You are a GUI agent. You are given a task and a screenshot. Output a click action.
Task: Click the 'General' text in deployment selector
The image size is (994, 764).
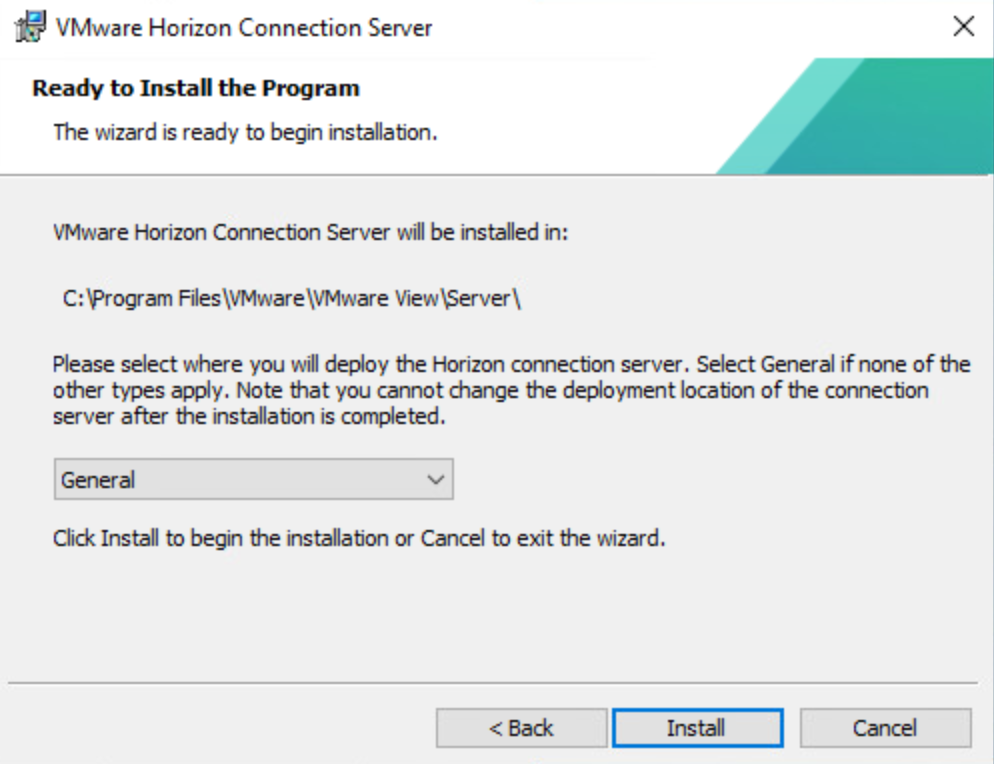[x=98, y=480]
